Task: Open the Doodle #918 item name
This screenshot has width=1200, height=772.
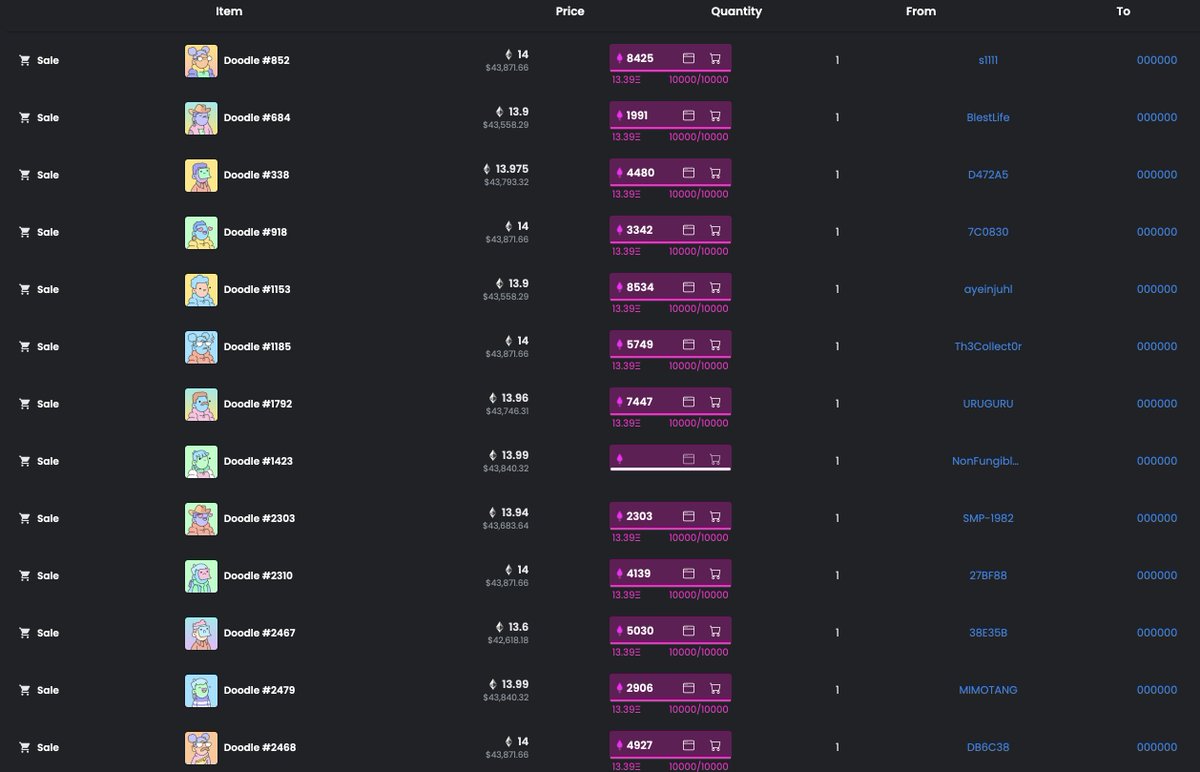Action: pos(255,232)
